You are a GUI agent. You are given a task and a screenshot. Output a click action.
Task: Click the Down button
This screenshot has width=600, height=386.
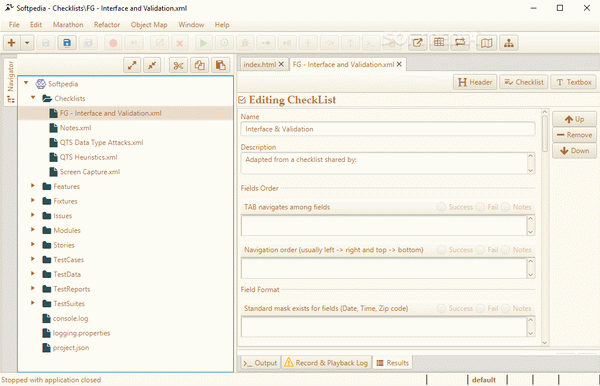click(x=574, y=150)
